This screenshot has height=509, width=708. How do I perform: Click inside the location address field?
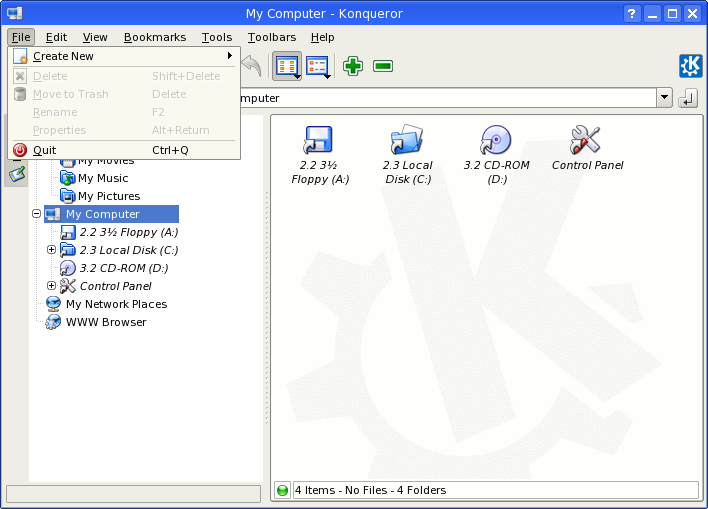pyautogui.click(x=447, y=98)
